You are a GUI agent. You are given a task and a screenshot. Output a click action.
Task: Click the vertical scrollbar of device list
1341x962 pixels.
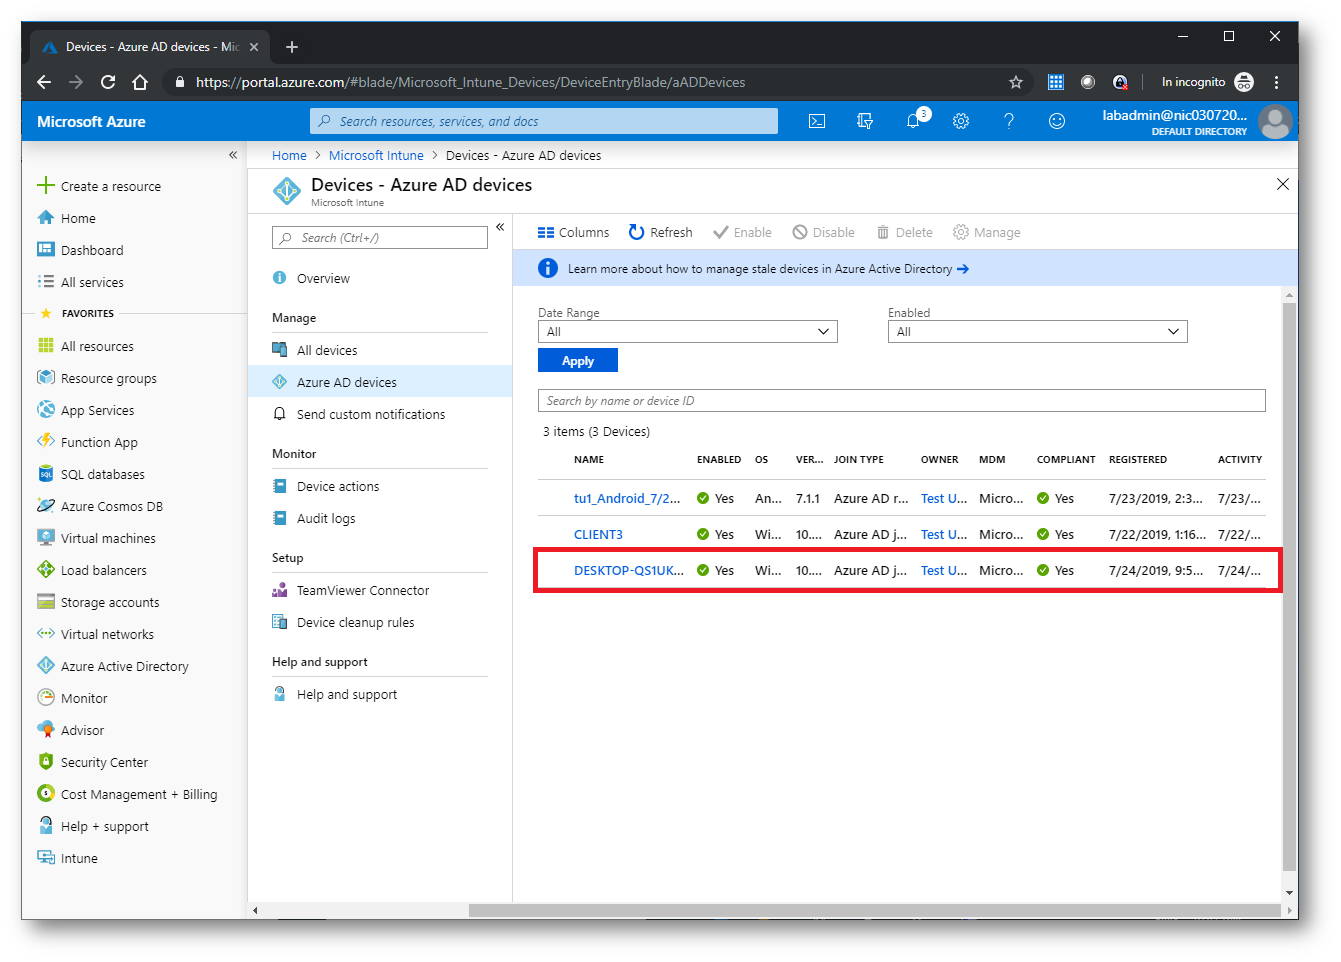(x=1289, y=586)
